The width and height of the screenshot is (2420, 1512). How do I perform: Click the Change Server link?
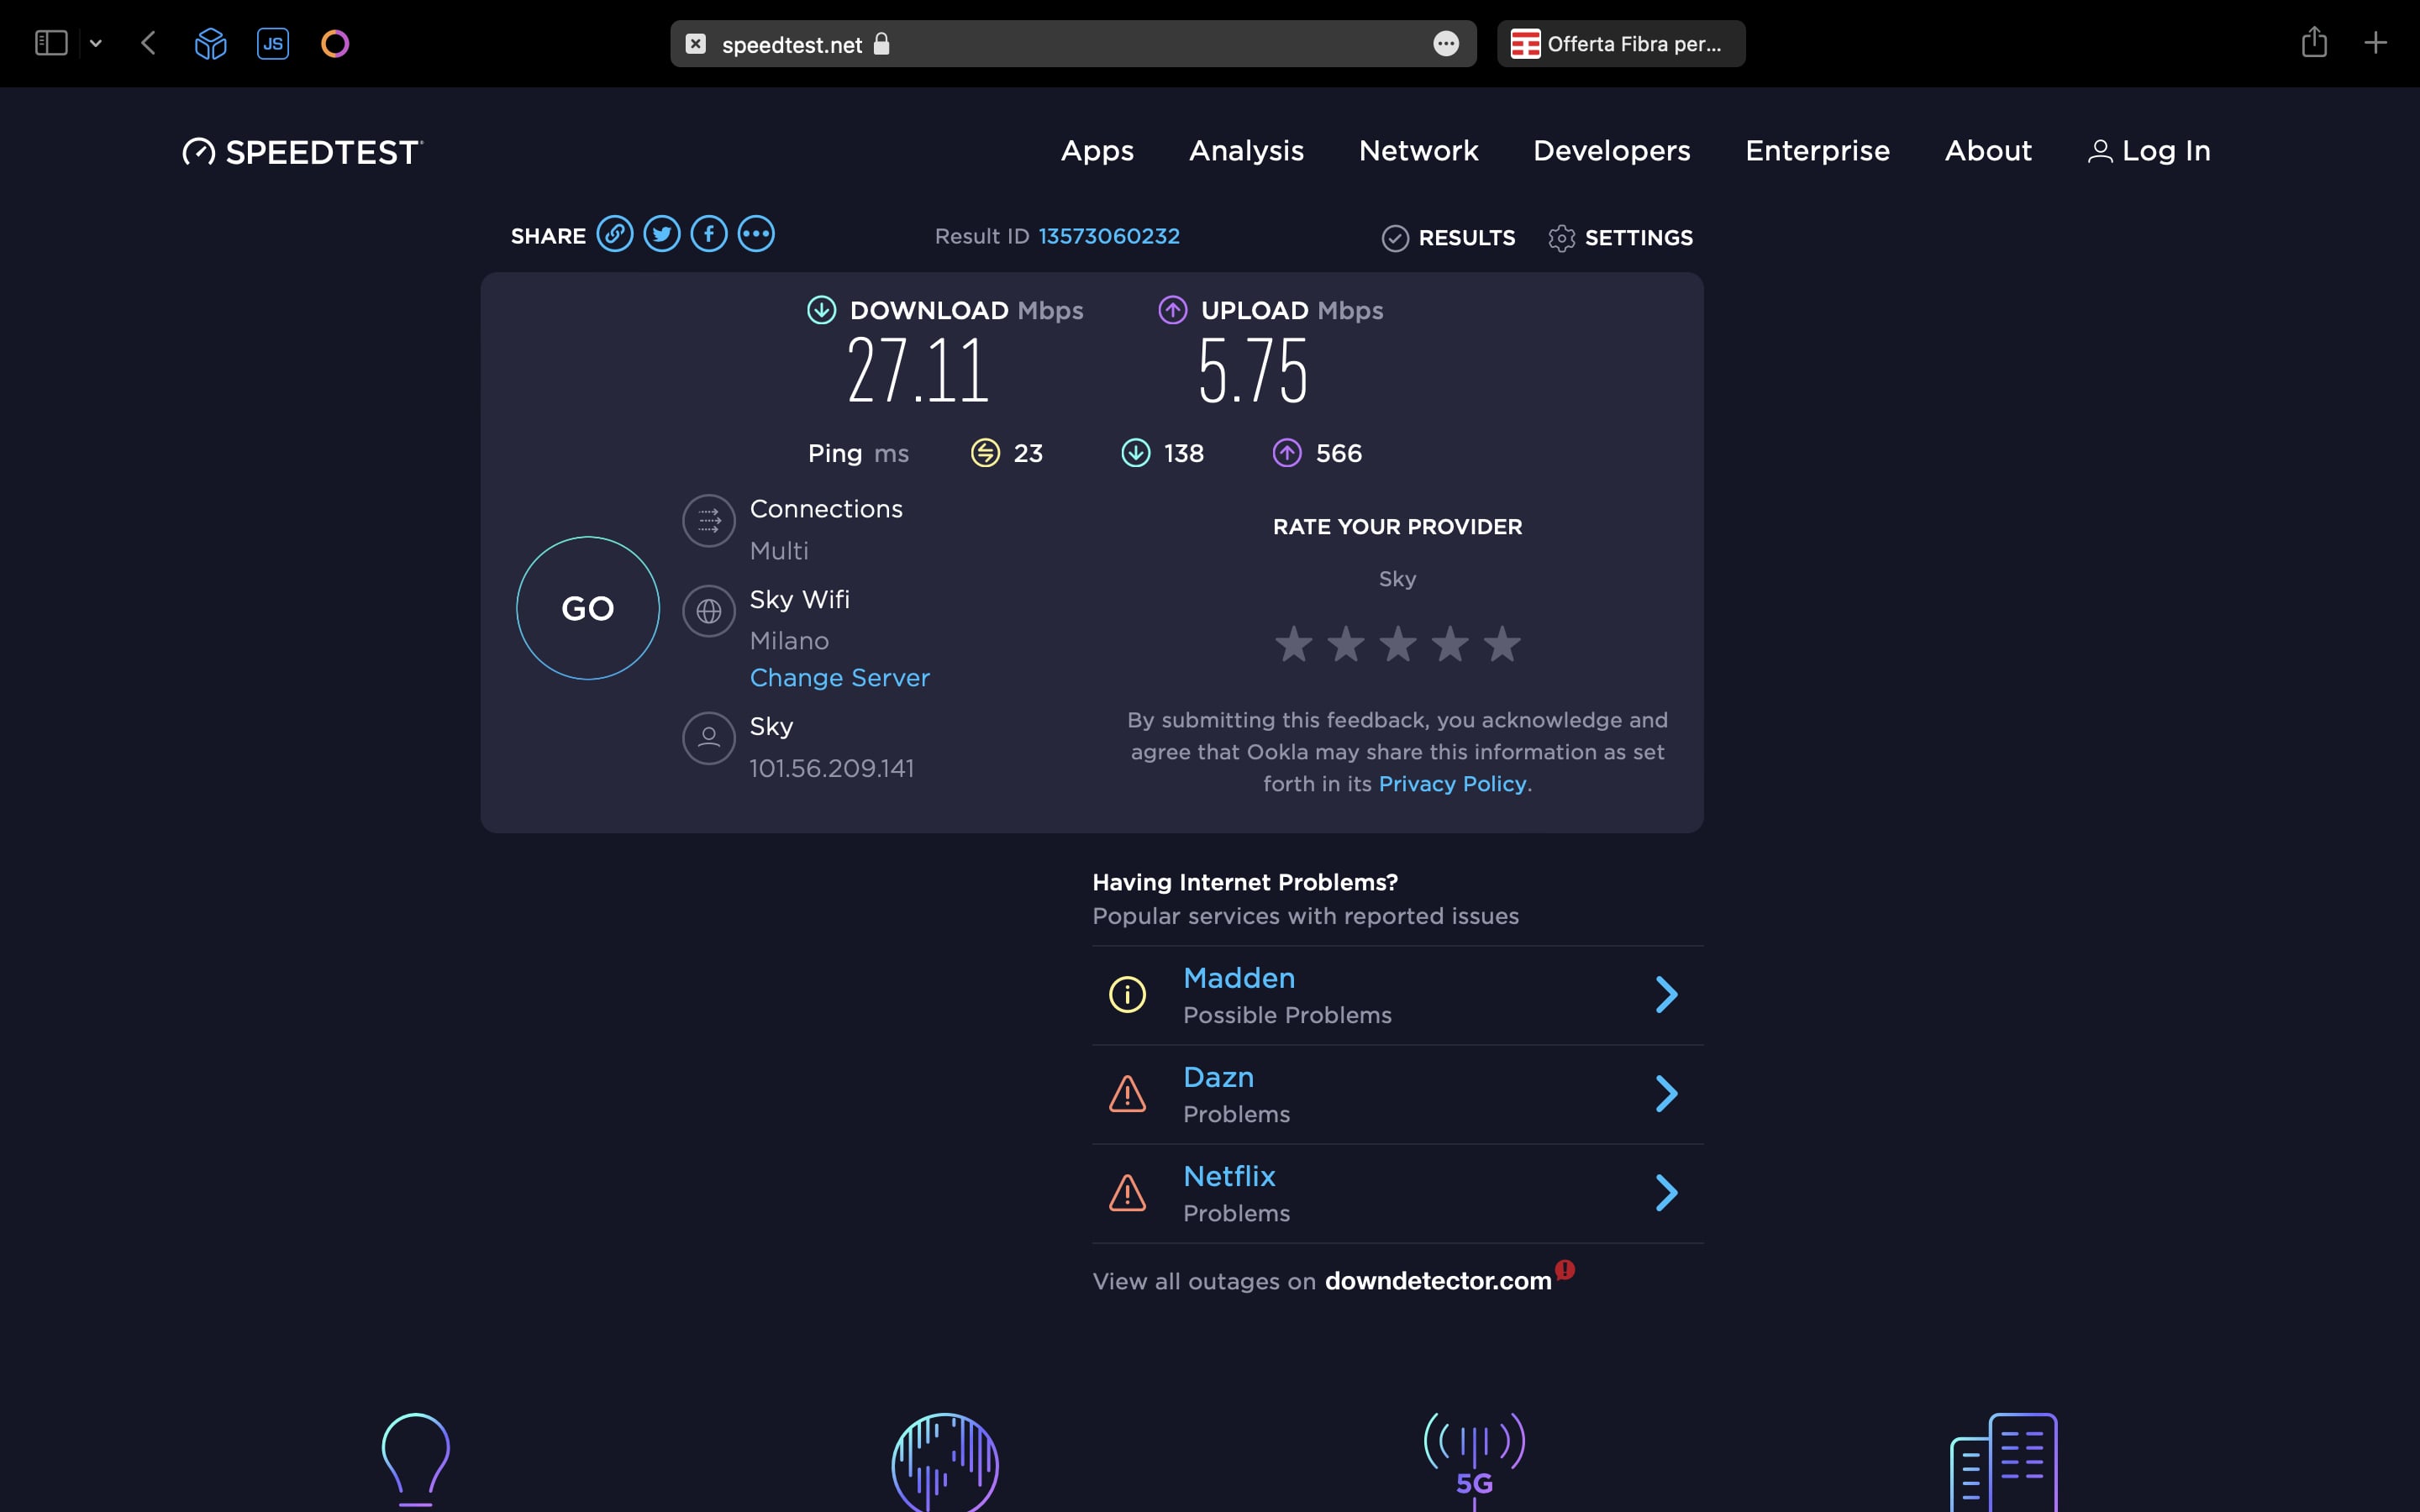(x=839, y=678)
